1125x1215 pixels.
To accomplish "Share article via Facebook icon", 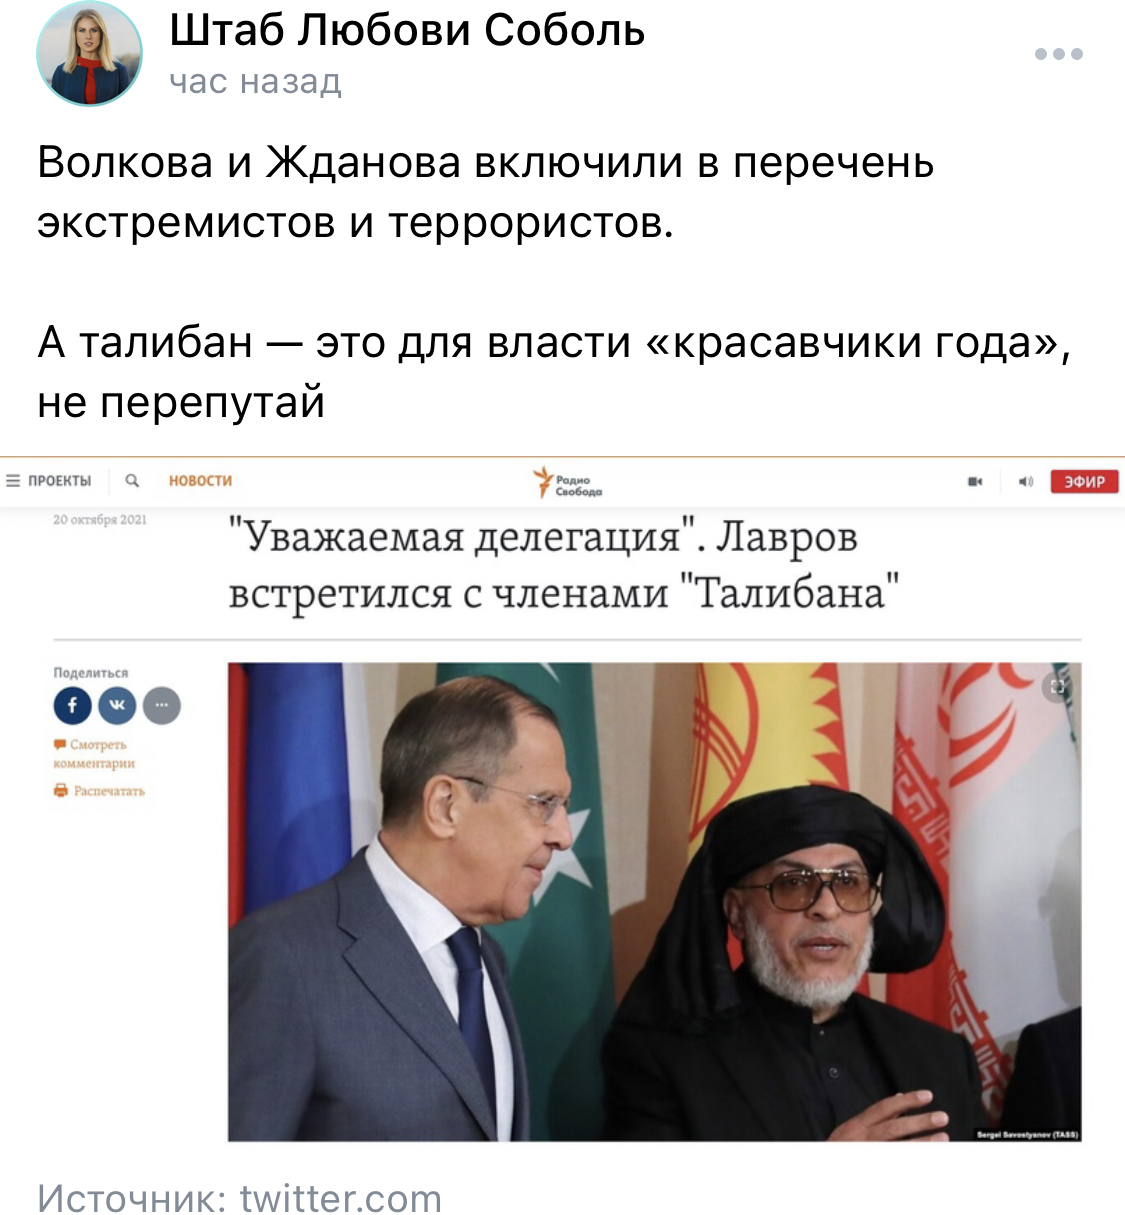I will 72,706.
